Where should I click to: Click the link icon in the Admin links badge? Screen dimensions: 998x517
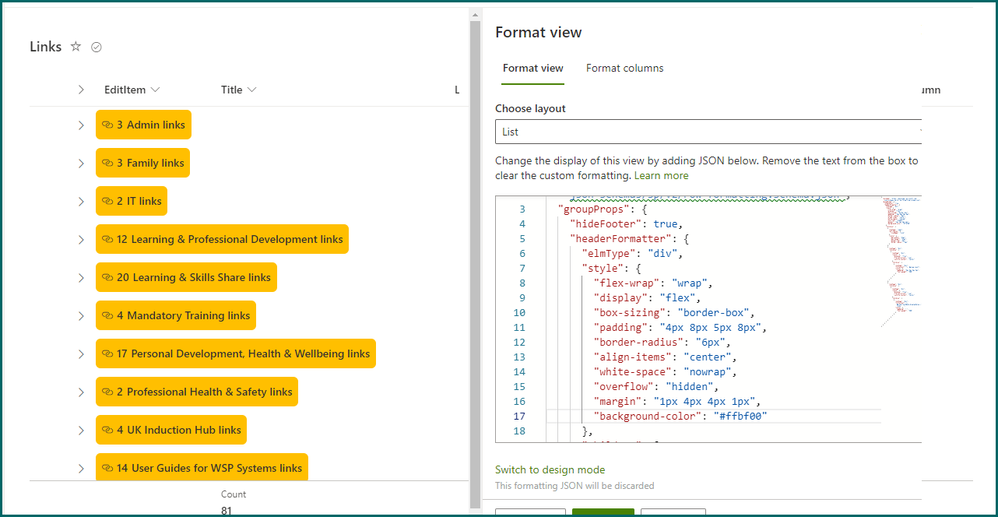tap(107, 125)
